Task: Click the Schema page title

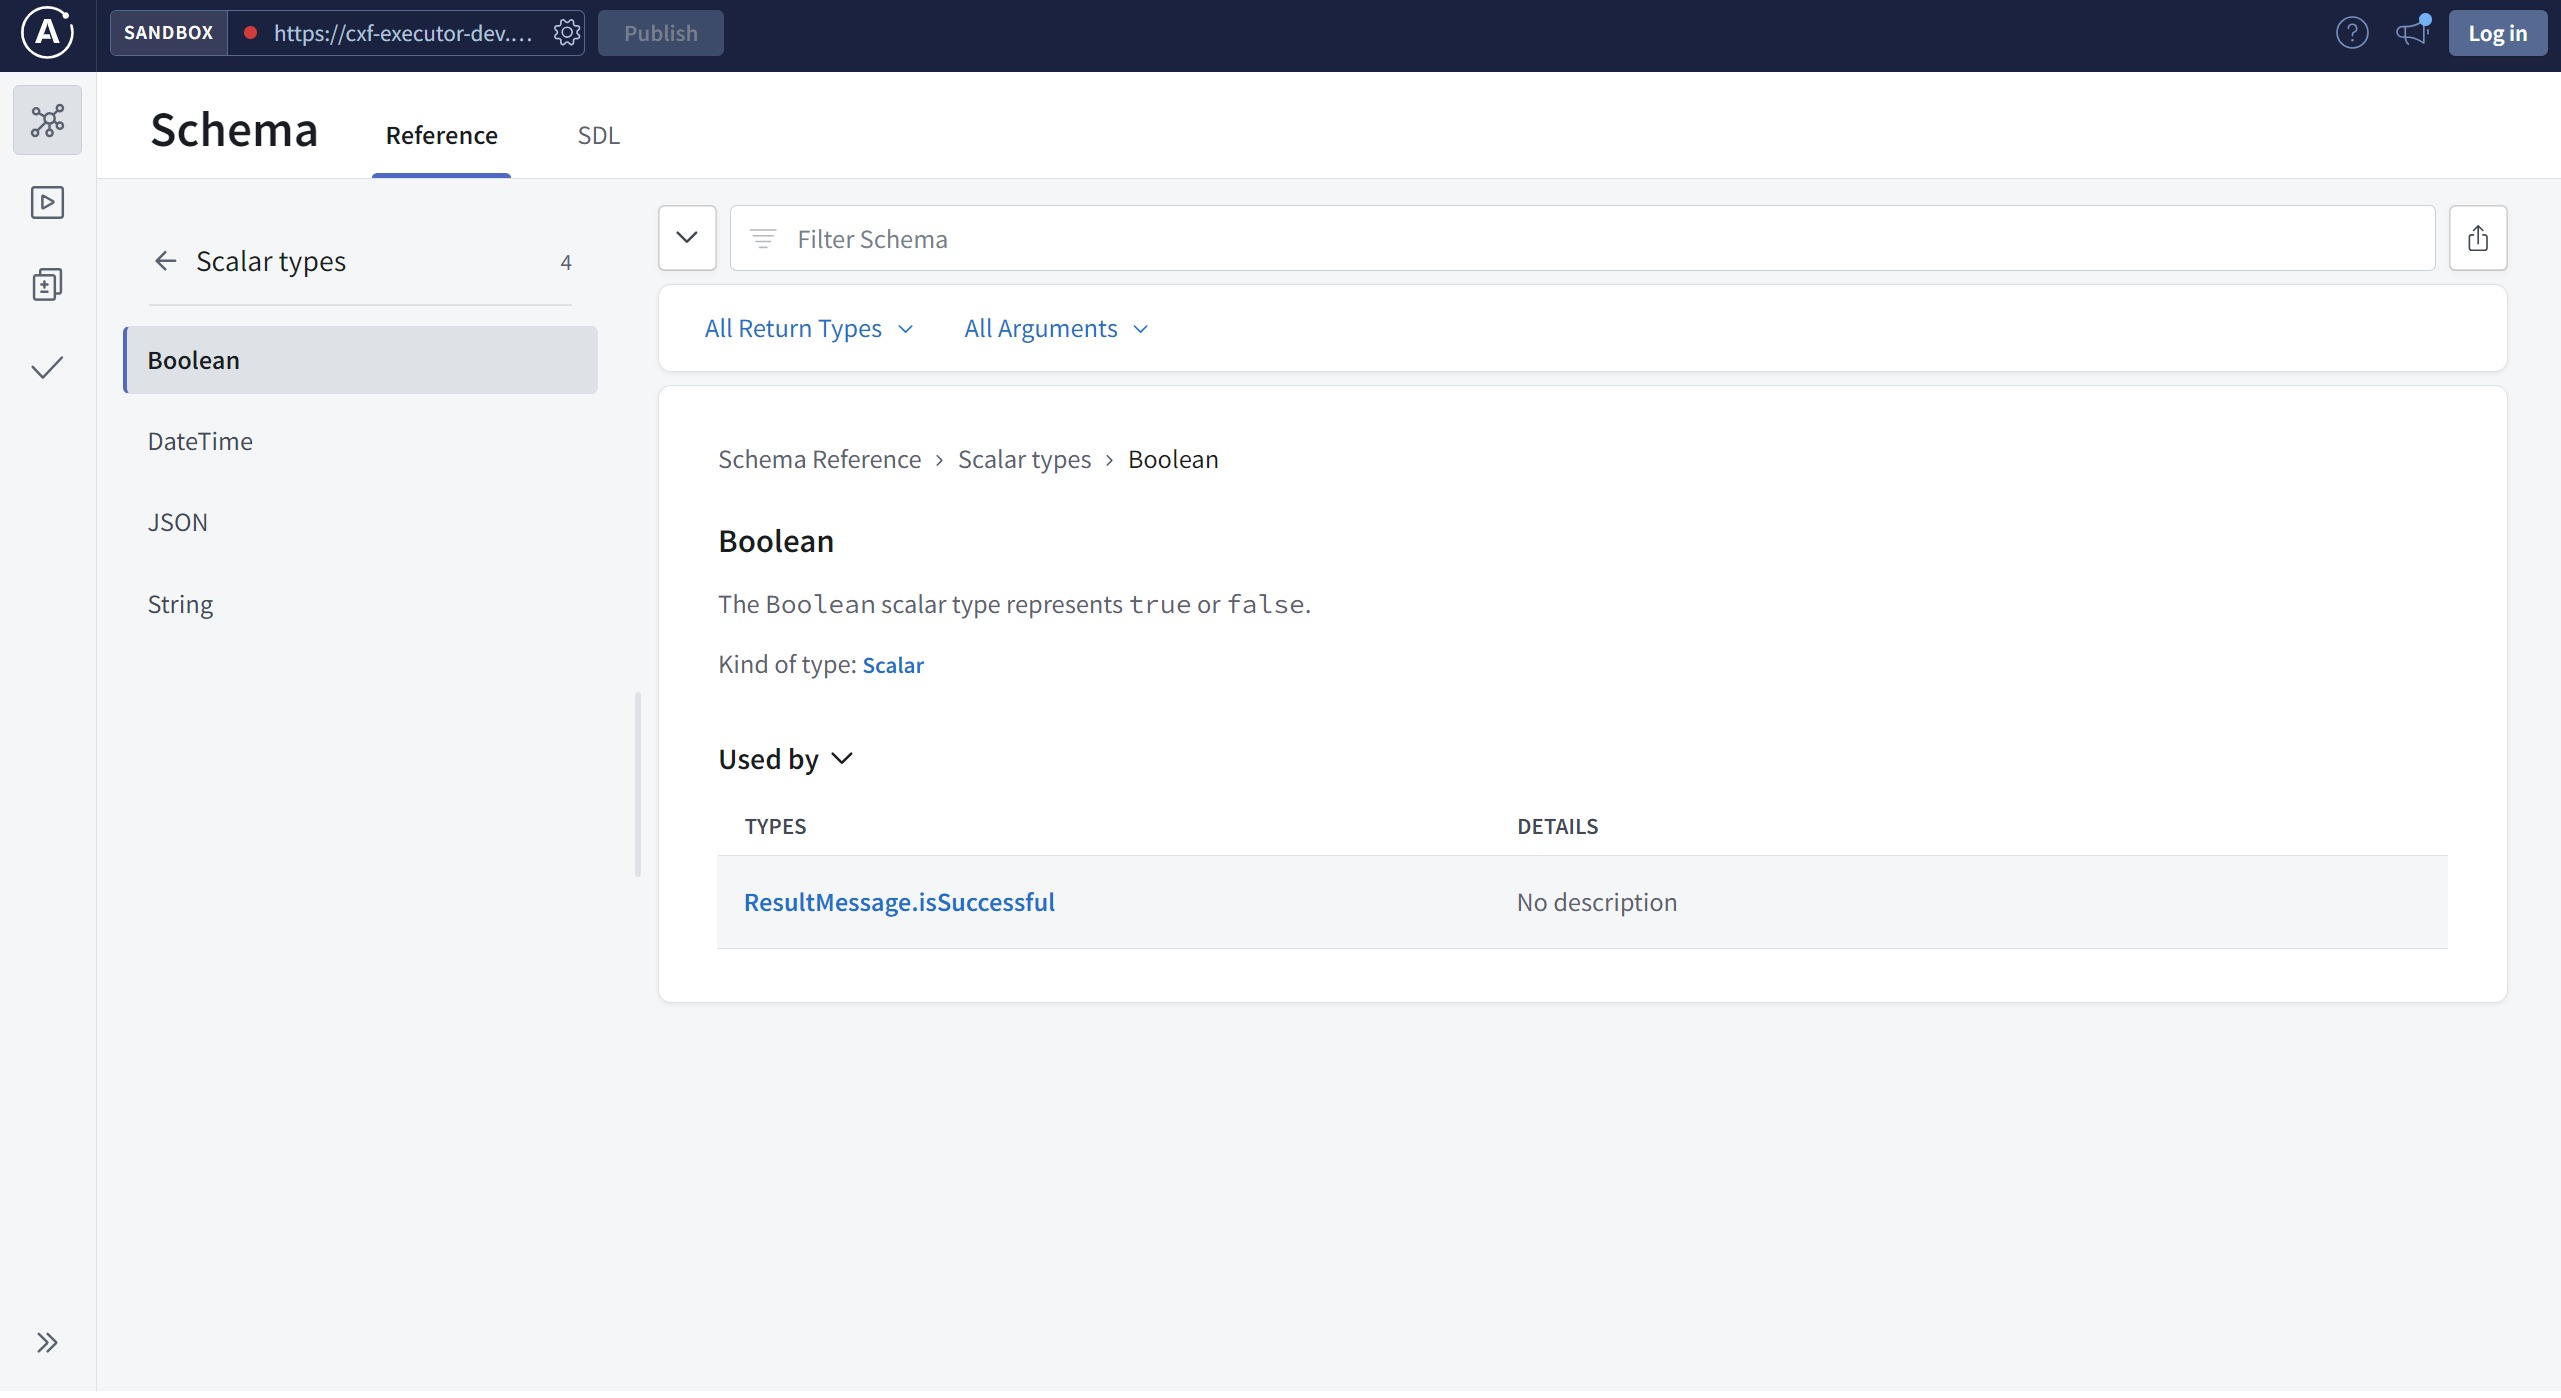Action: [x=234, y=131]
